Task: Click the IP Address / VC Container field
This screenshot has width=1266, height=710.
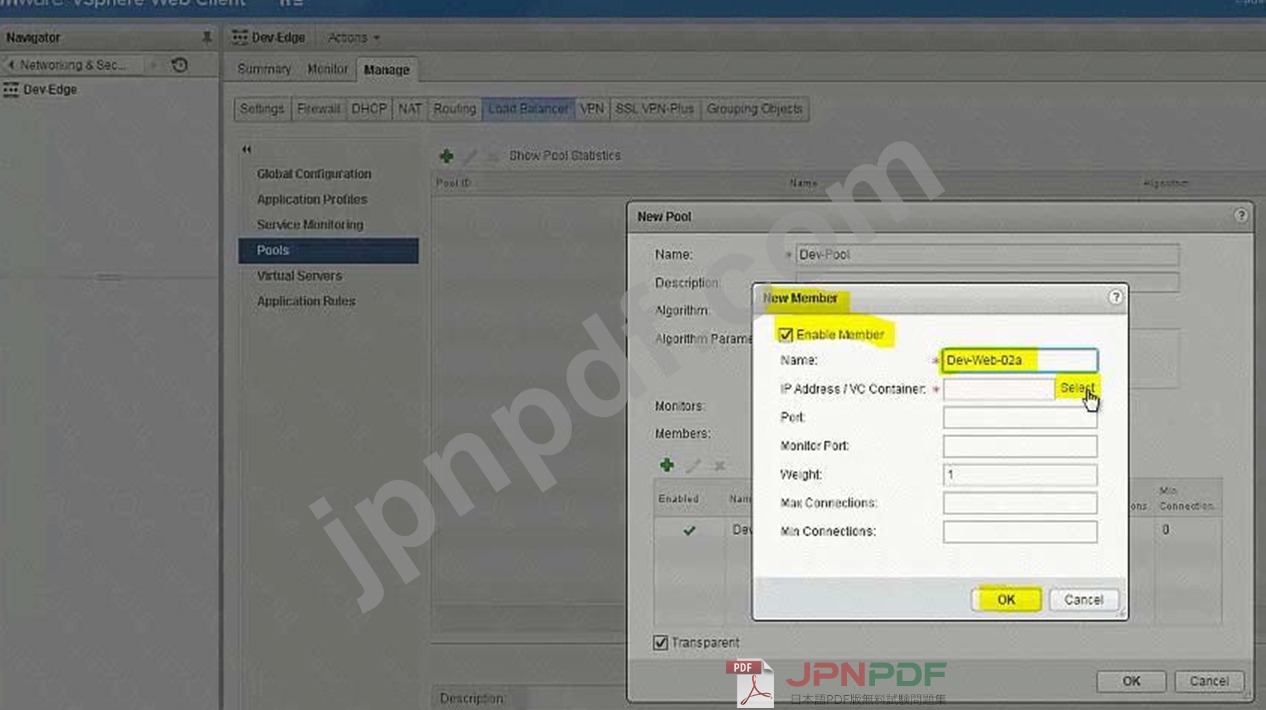Action: [x=999, y=389]
